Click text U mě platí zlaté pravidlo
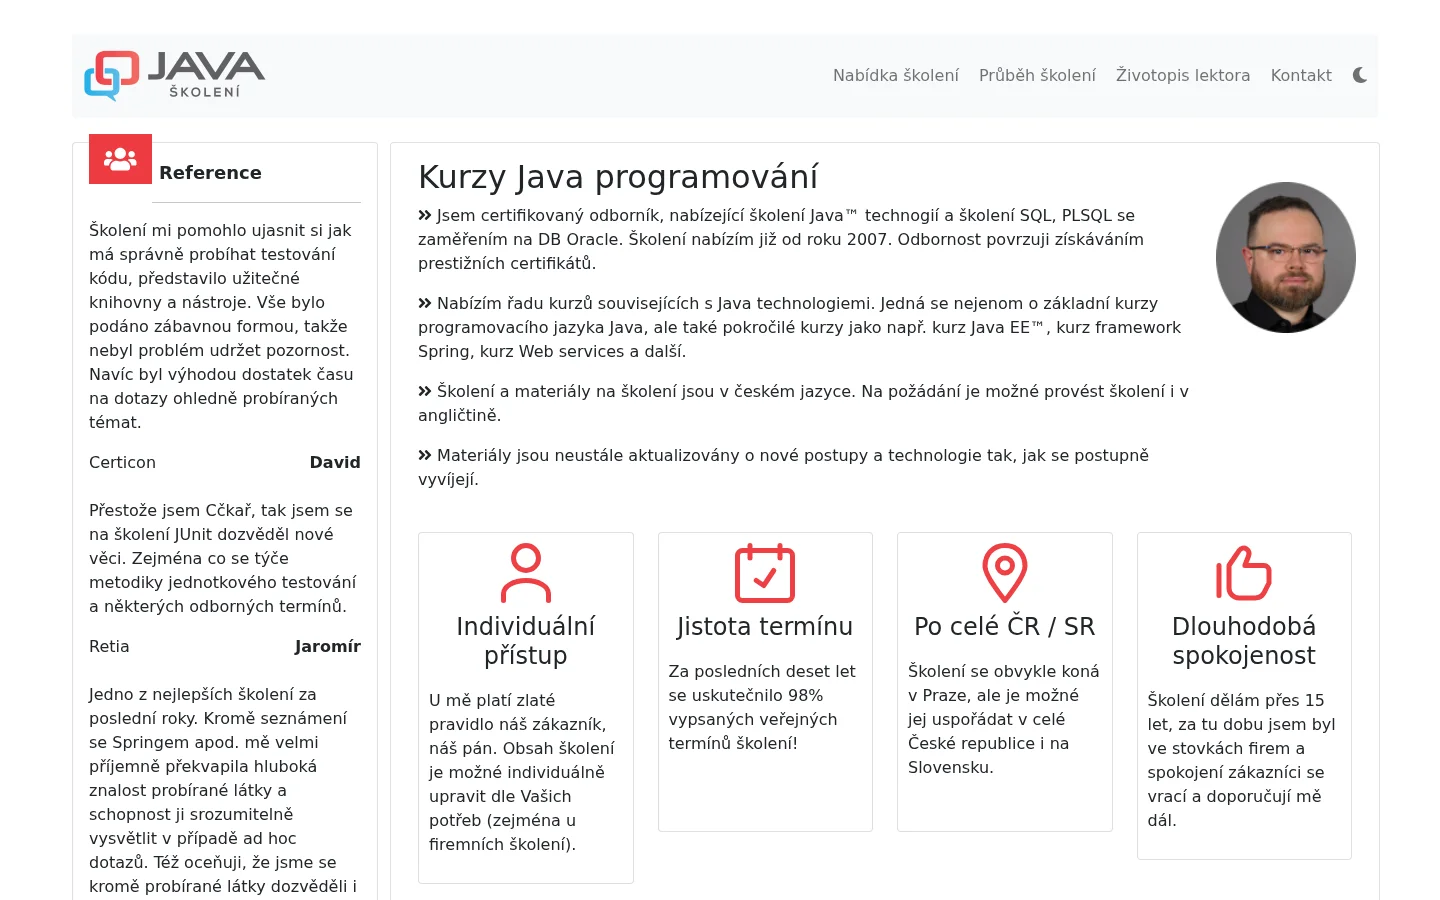The height and width of the screenshot is (900, 1440). click(x=524, y=772)
